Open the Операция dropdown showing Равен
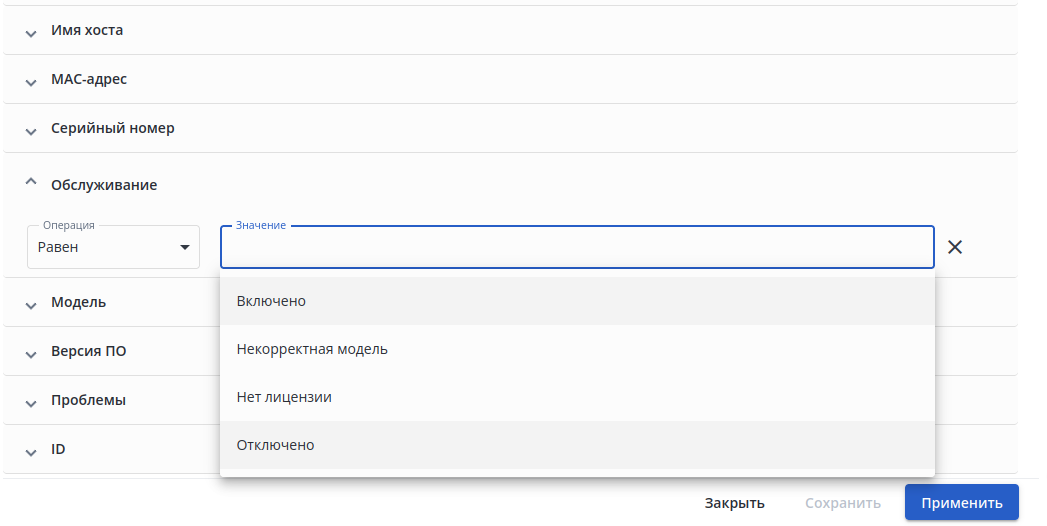The image size is (1047, 526). [x=113, y=247]
